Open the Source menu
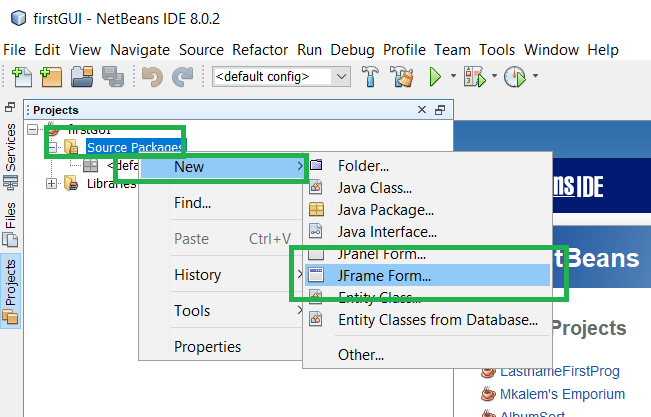The image size is (651, 417). tap(201, 50)
